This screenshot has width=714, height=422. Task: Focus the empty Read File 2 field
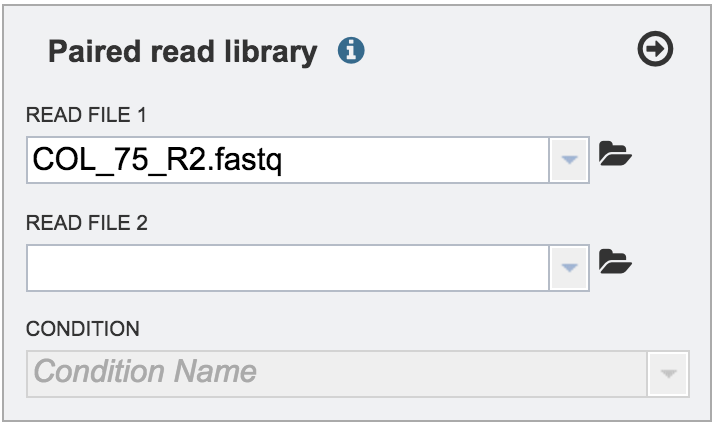pos(288,268)
